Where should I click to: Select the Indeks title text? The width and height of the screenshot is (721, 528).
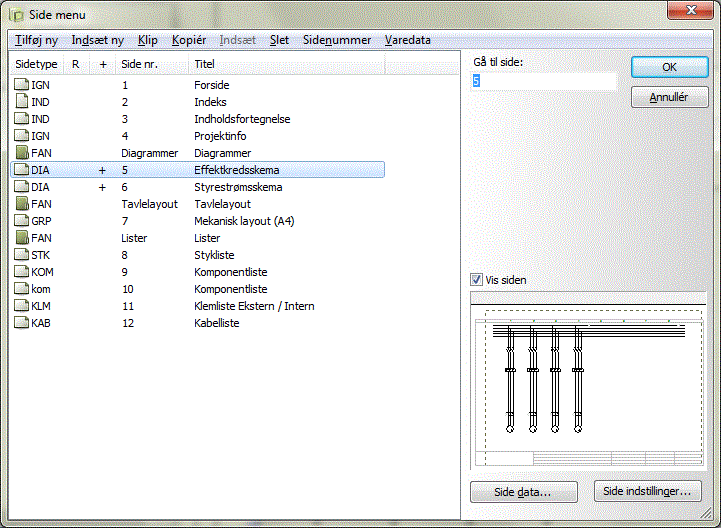[210, 102]
